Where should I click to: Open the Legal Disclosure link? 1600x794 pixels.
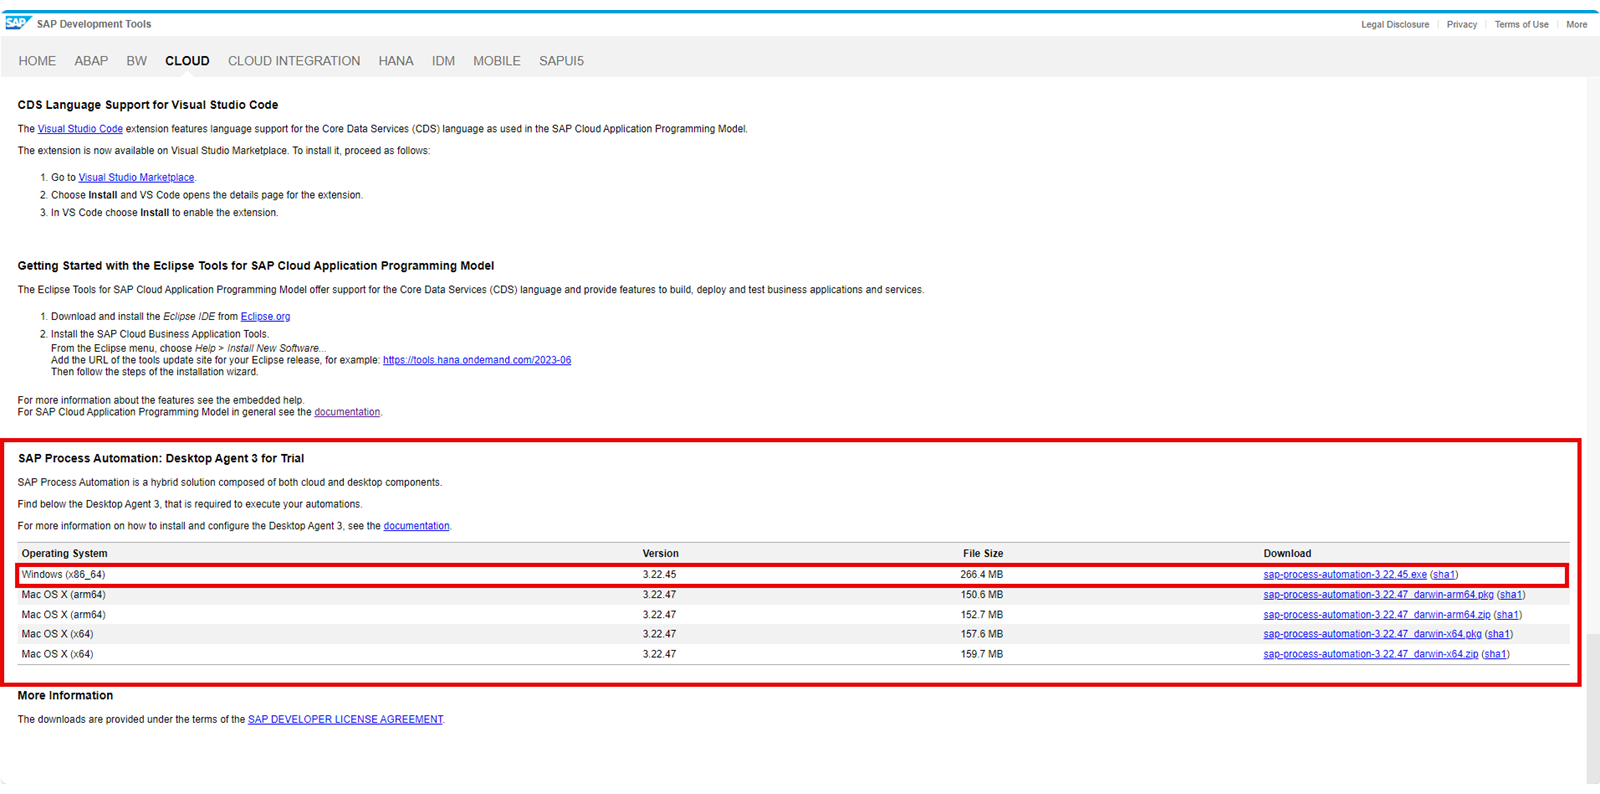click(x=1395, y=24)
